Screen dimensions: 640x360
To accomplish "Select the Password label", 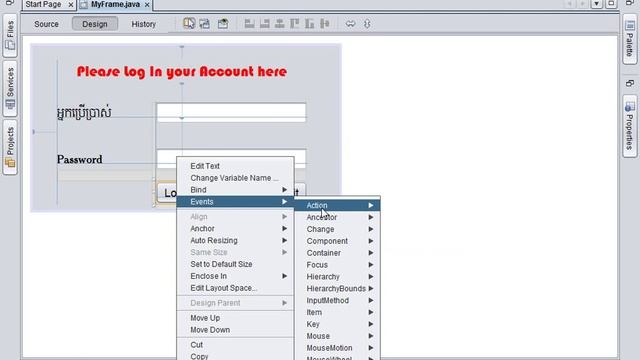I will pyautogui.click(x=80, y=159).
